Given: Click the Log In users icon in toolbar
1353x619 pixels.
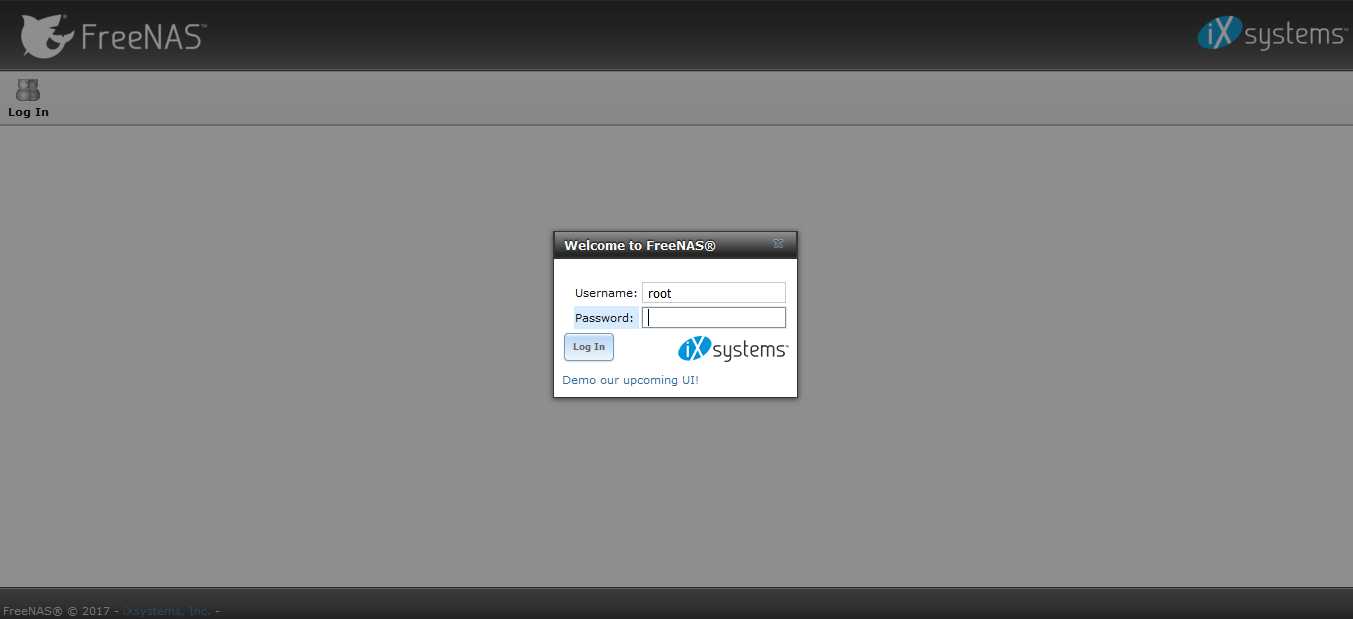Looking at the screenshot, I should tap(28, 90).
